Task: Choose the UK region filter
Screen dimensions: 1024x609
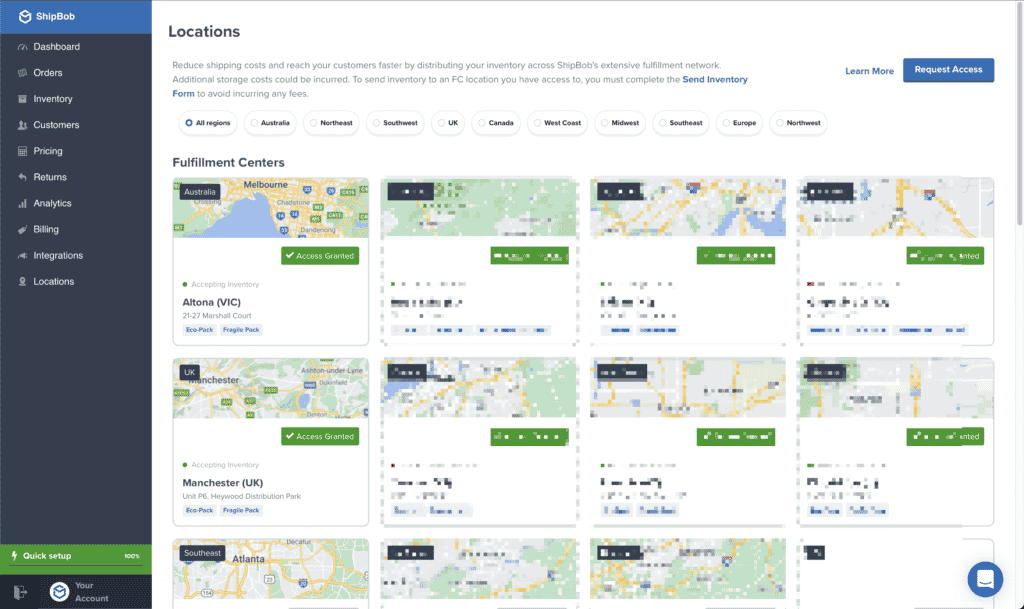Action: coord(448,123)
